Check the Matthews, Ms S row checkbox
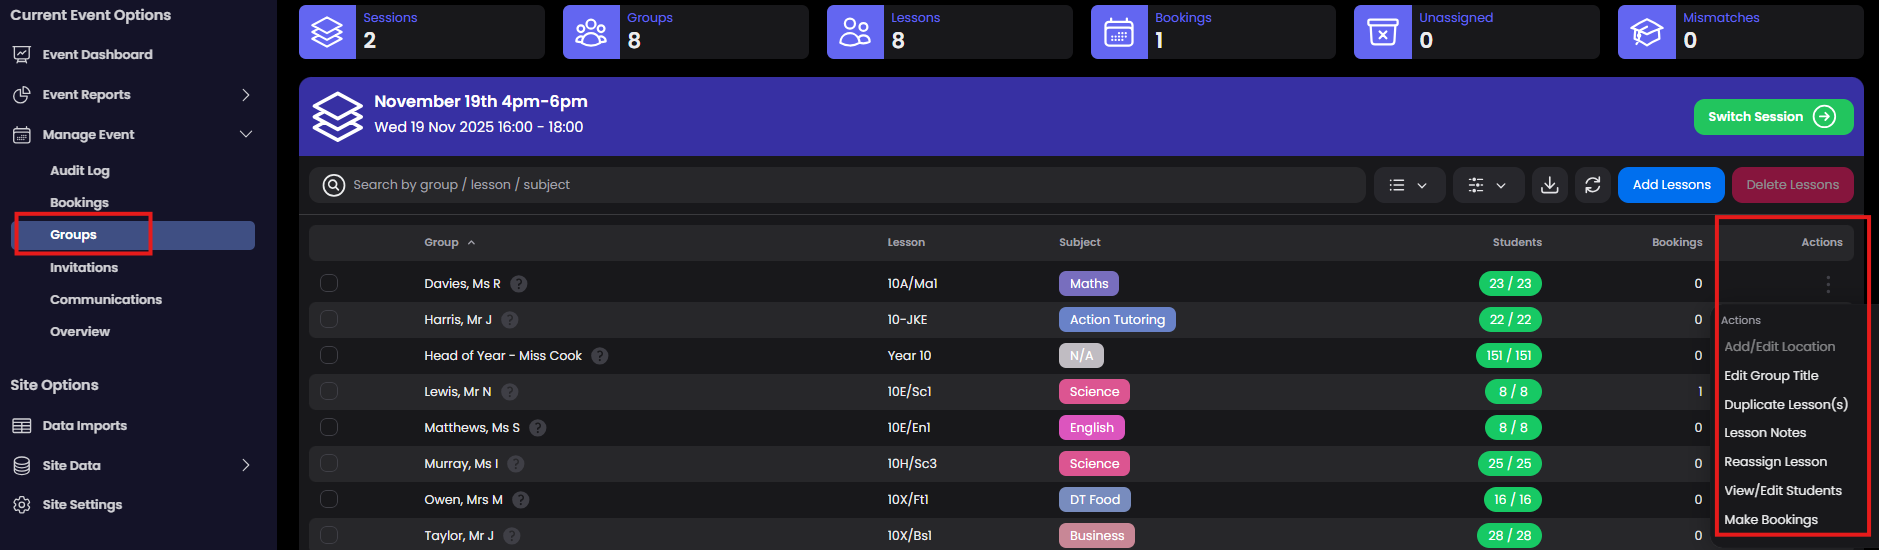Image resolution: width=1879 pixels, height=550 pixels. pos(329,427)
